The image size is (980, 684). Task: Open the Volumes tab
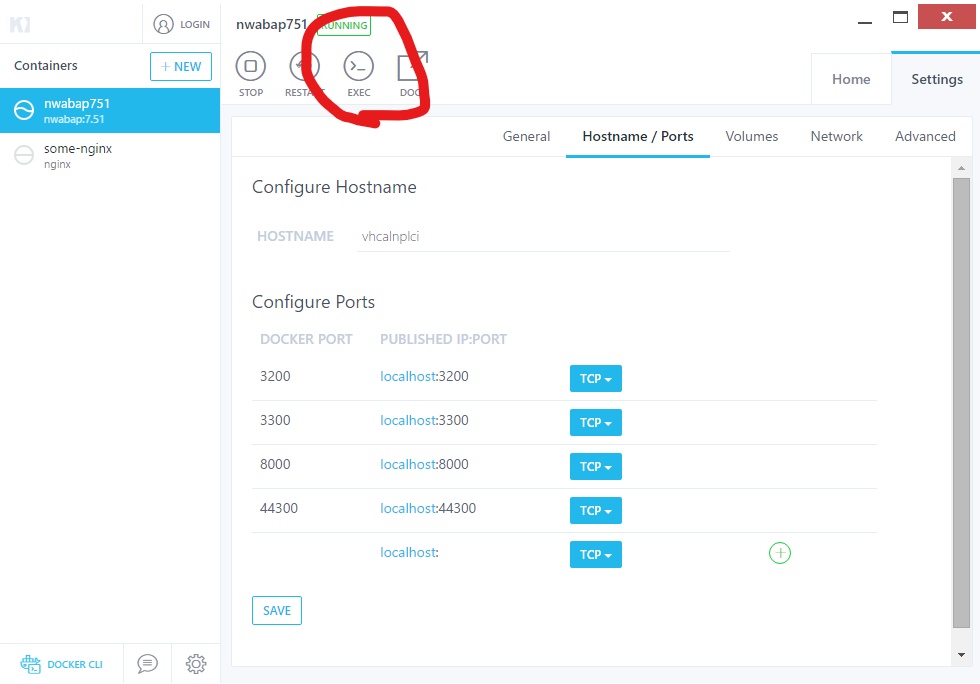(752, 136)
